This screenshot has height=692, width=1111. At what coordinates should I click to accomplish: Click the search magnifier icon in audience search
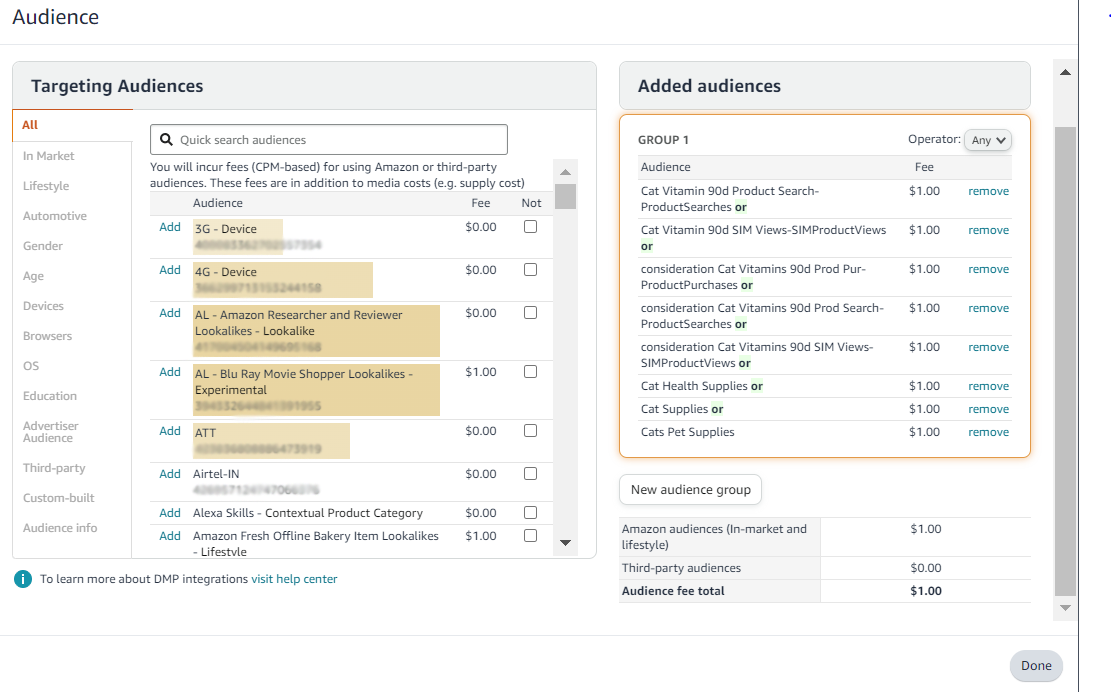coord(164,140)
